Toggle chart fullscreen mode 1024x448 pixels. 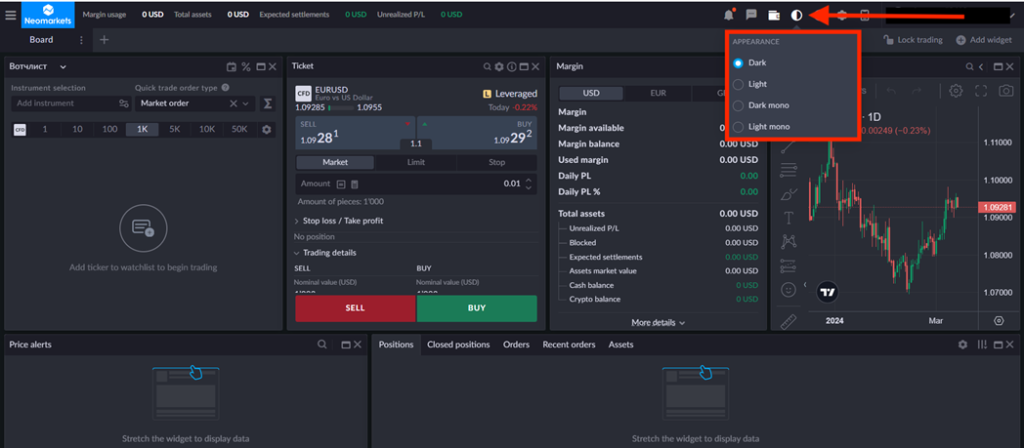pyautogui.click(x=981, y=91)
